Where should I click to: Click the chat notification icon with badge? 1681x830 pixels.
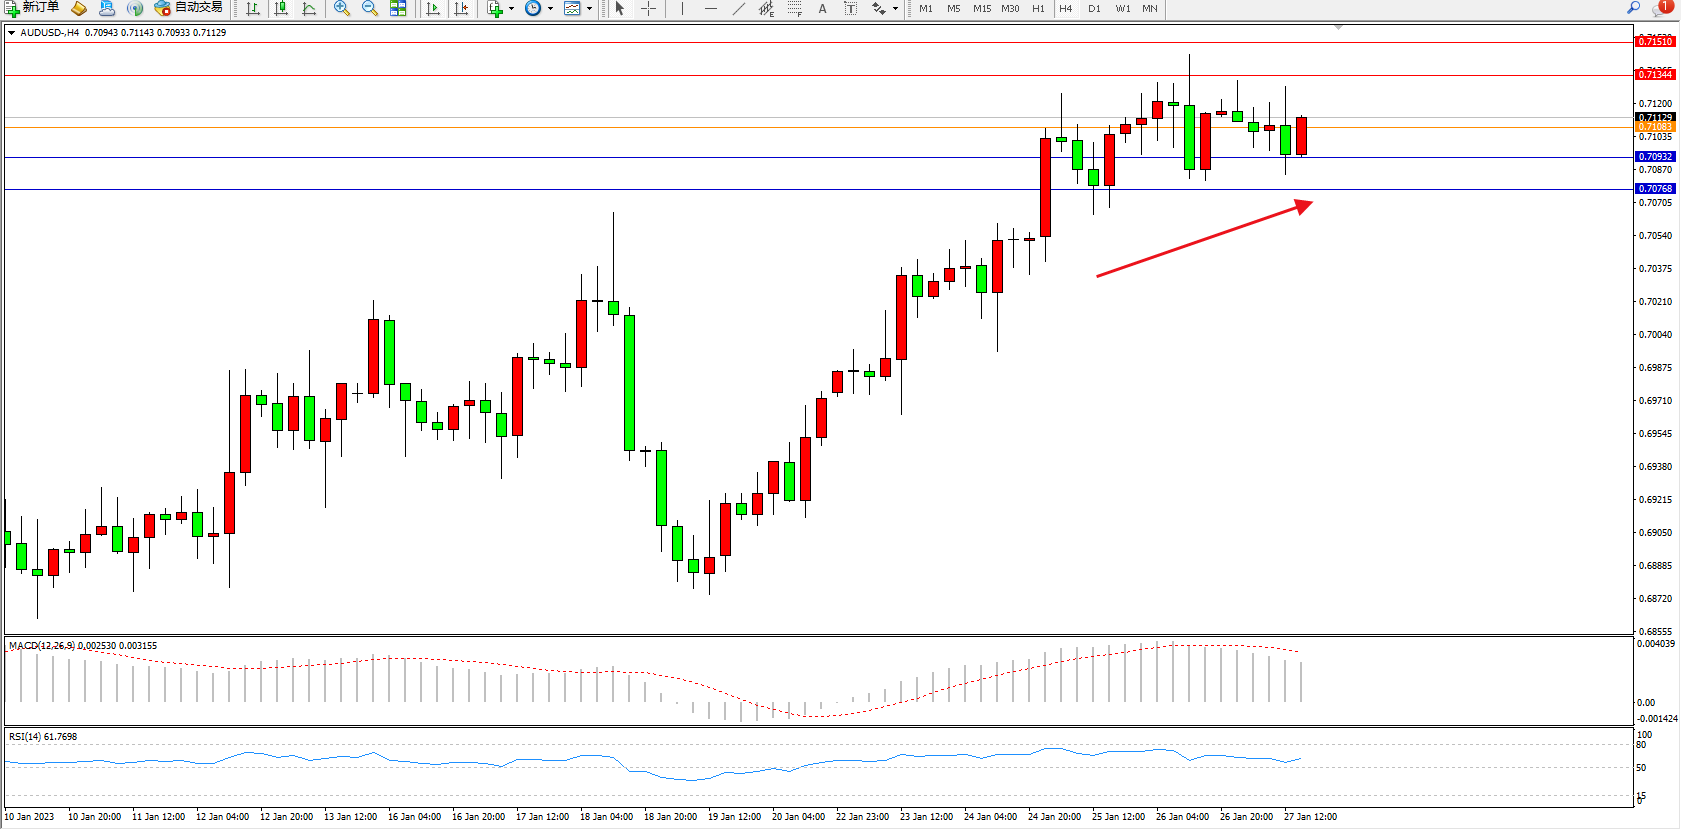pyautogui.click(x=1662, y=8)
